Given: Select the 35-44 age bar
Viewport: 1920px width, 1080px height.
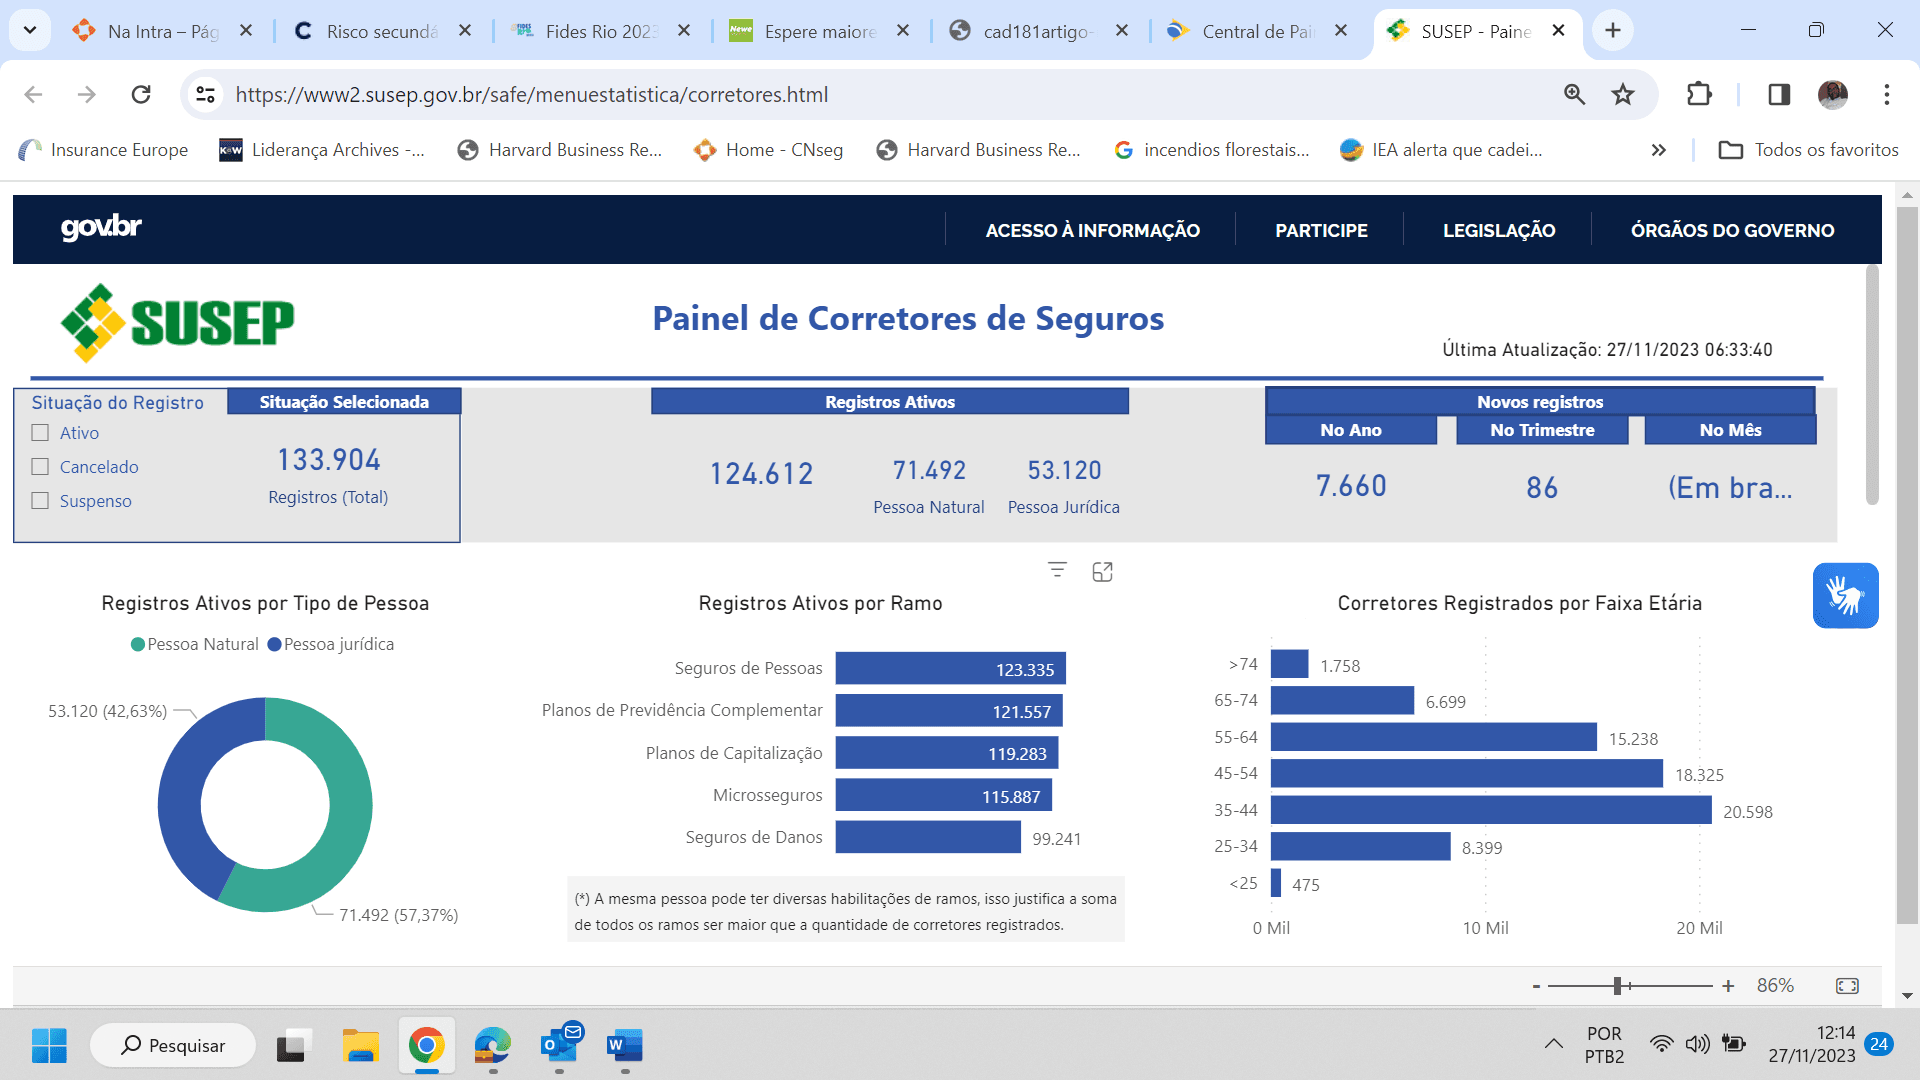Looking at the screenshot, I should point(1491,810).
